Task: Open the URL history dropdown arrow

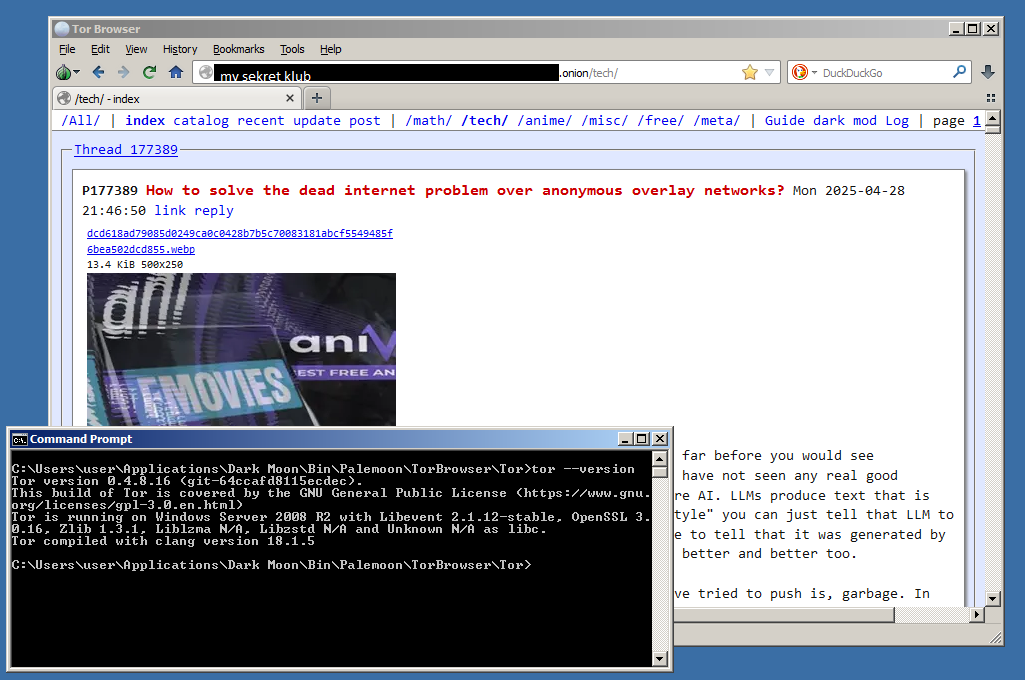Action: (769, 73)
